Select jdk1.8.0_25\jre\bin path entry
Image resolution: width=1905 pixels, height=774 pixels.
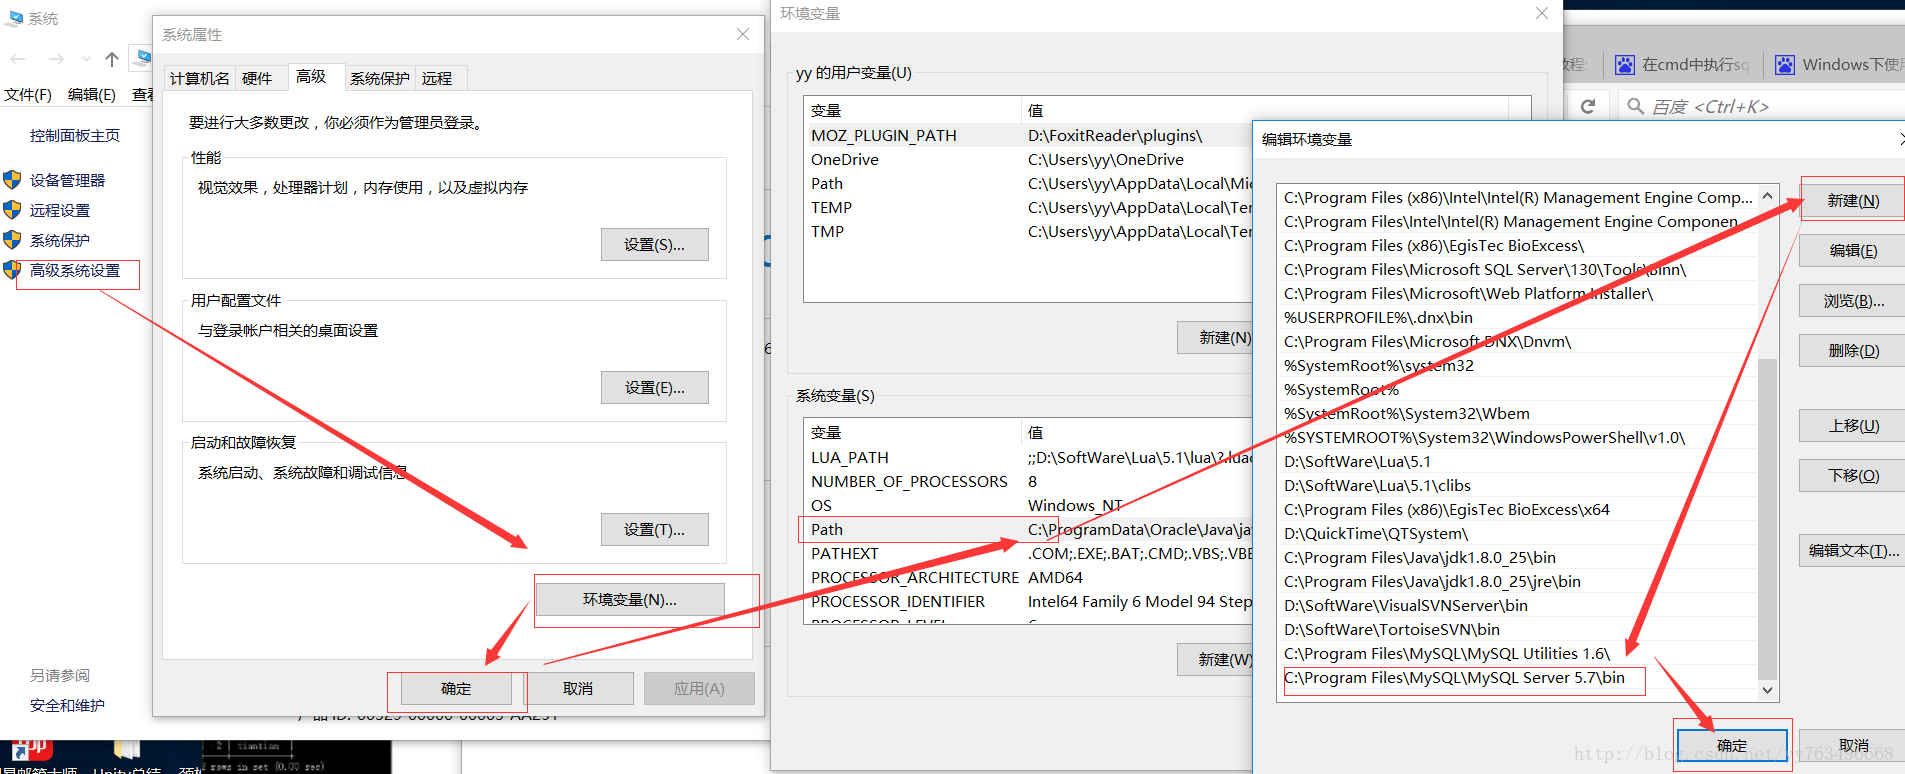point(1518,582)
